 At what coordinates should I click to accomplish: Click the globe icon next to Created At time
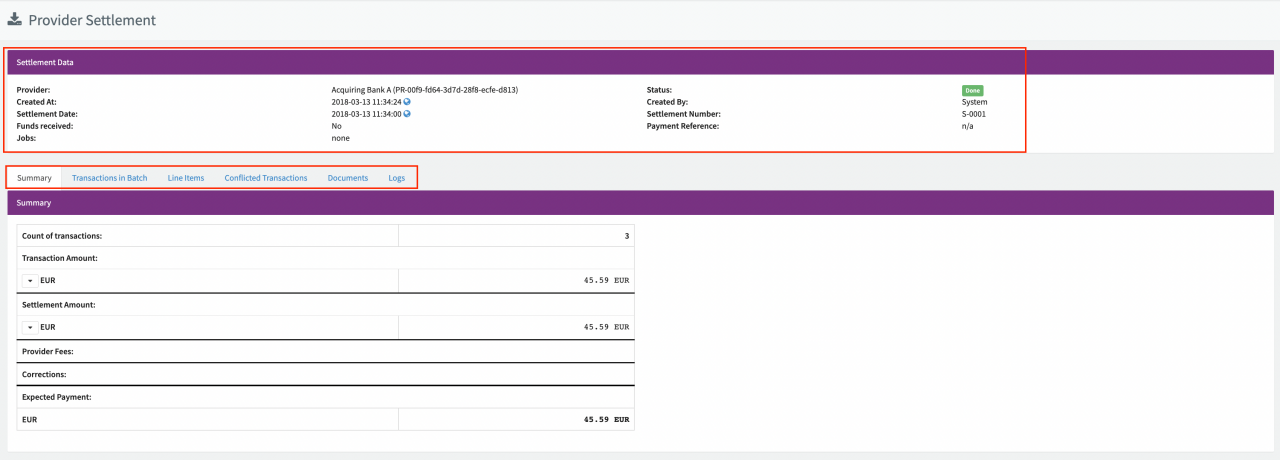tap(407, 102)
